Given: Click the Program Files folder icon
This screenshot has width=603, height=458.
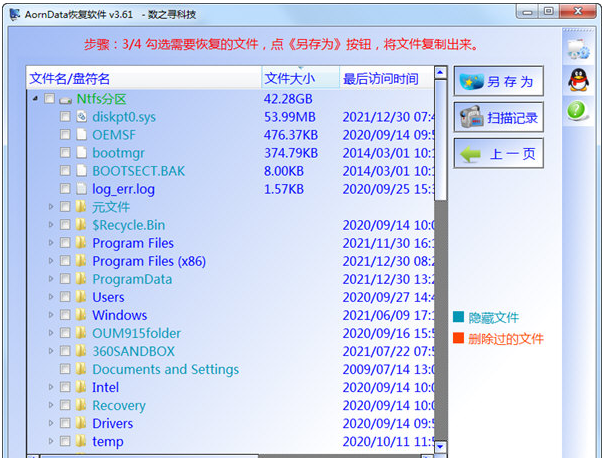Looking at the screenshot, I should (81, 243).
